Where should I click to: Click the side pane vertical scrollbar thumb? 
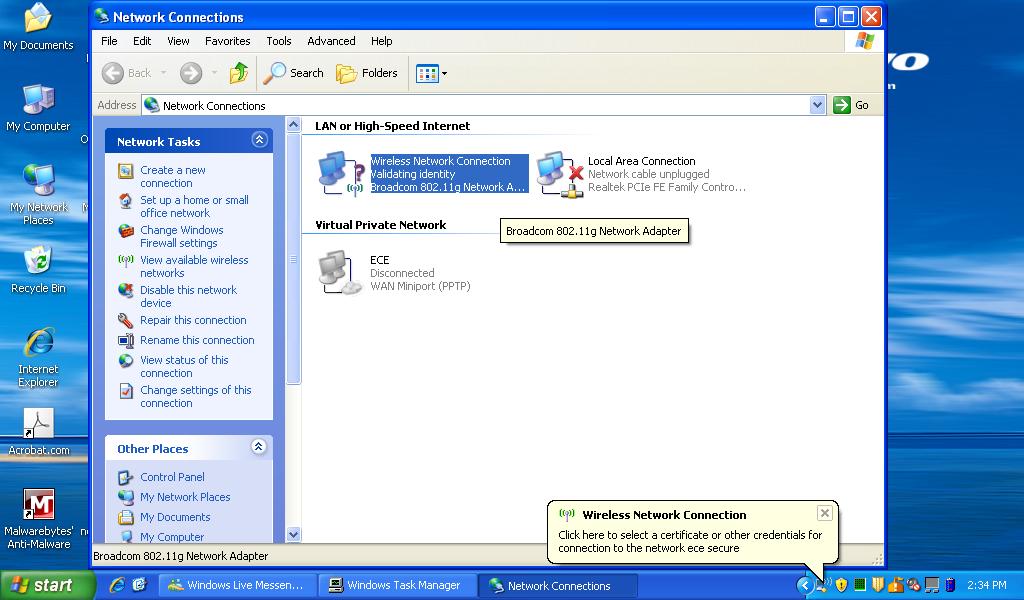pos(293,259)
